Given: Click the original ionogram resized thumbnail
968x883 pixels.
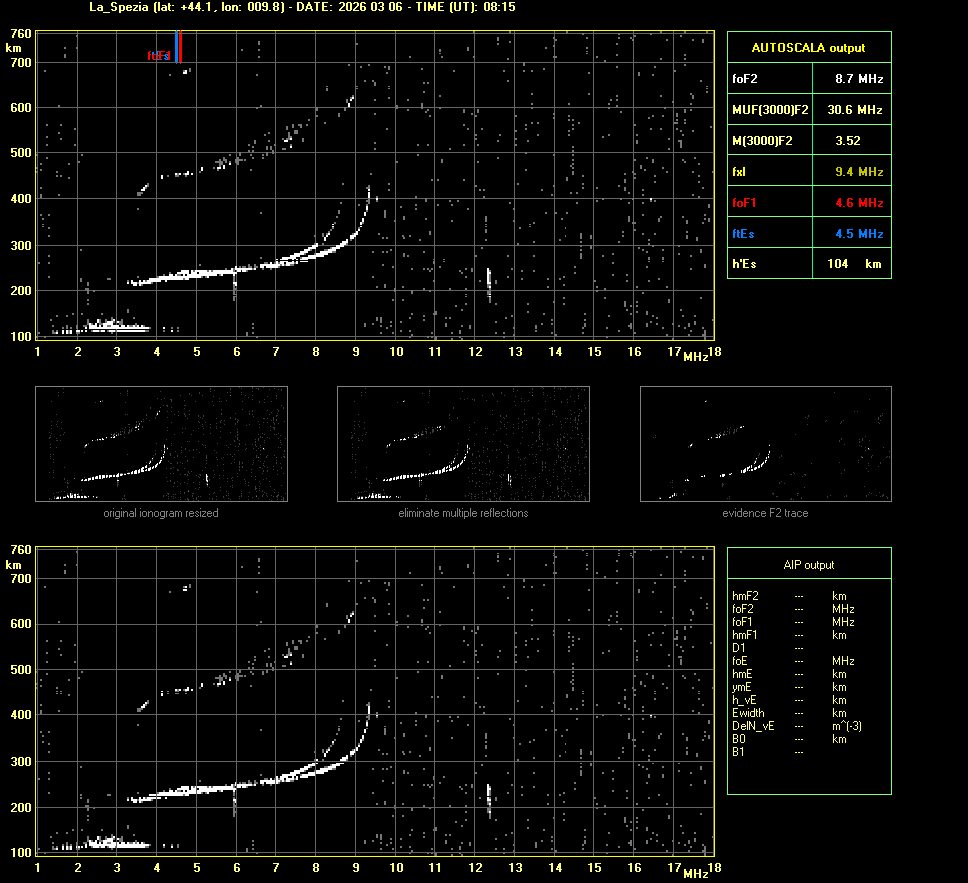Looking at the screenshot, I should tap(161, 443).
